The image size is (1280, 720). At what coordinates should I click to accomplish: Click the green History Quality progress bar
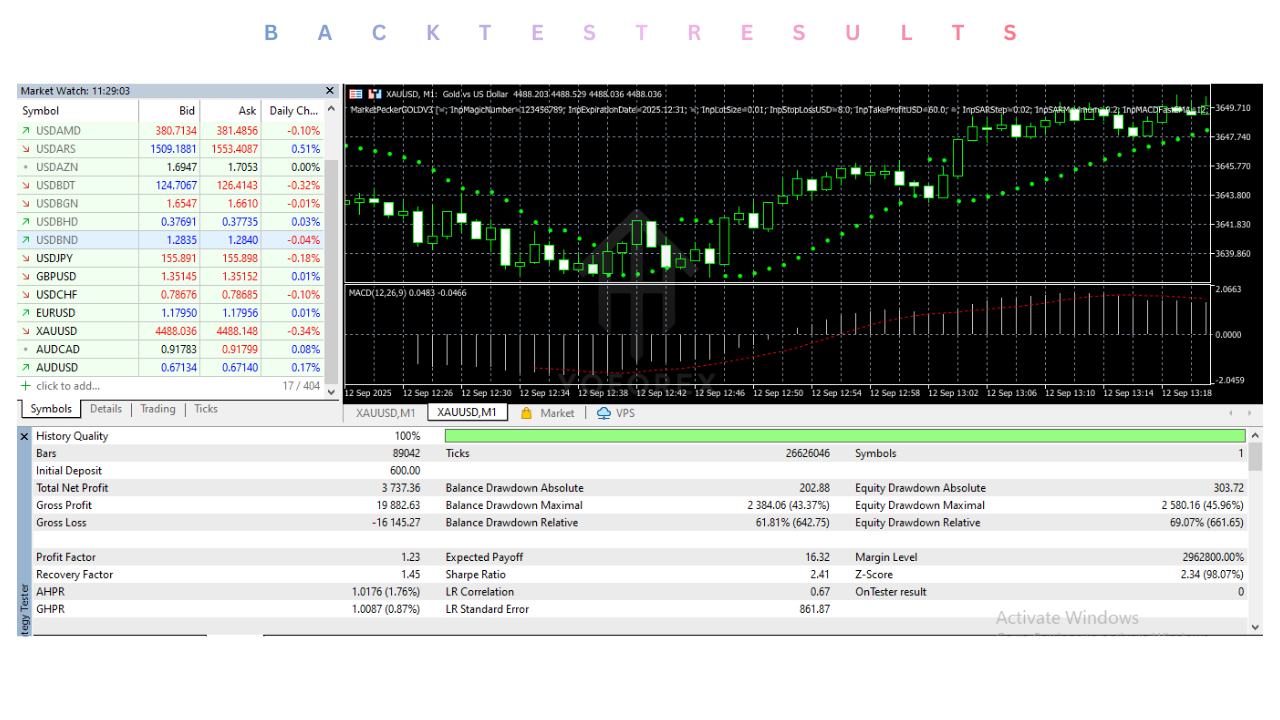pos(844,436)
